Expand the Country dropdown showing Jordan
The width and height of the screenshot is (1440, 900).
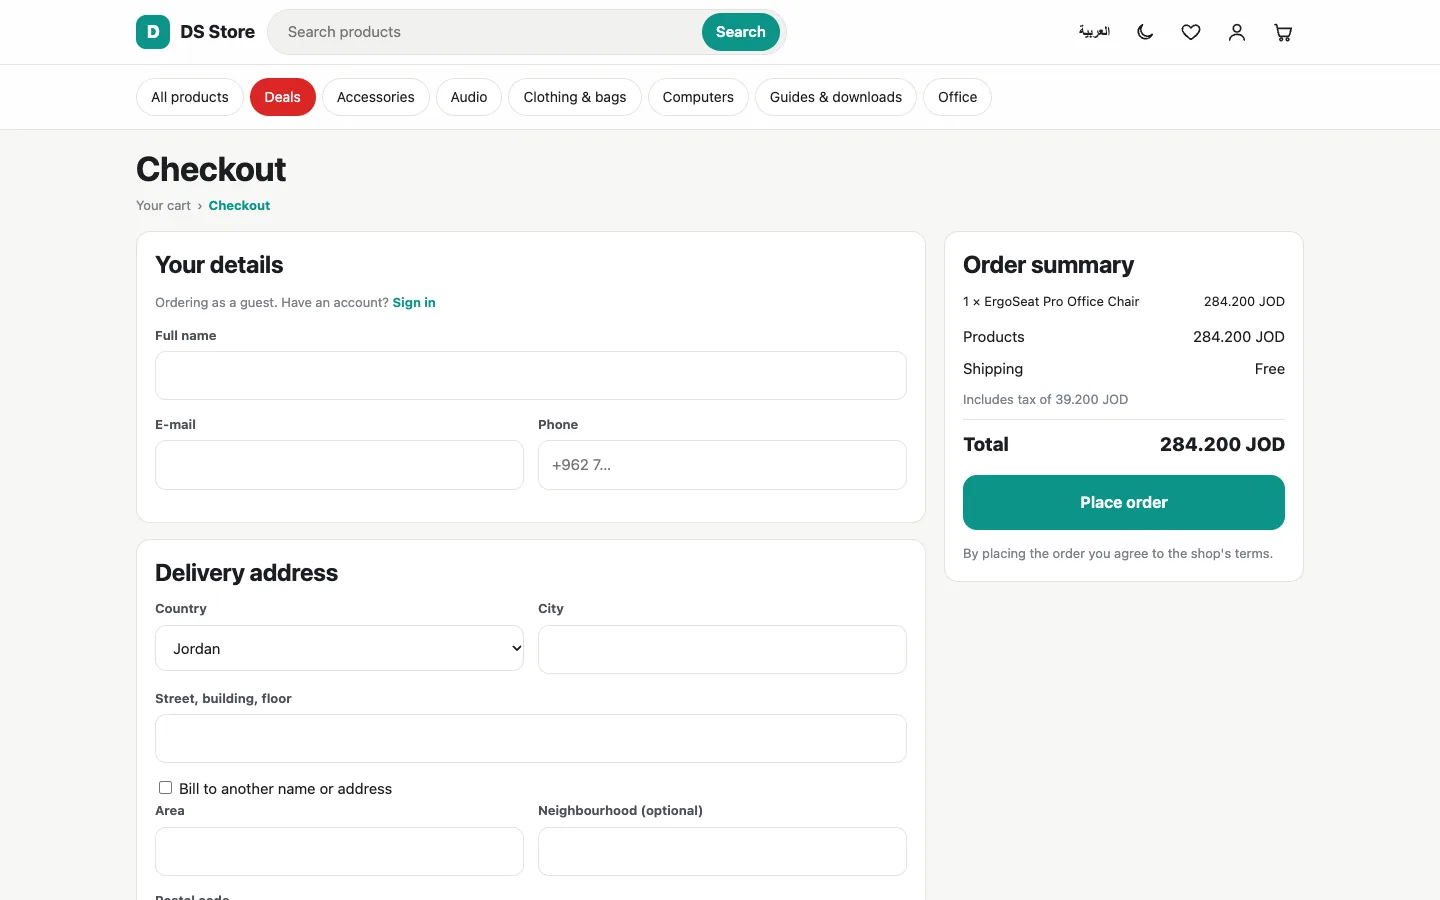tap(339, 648)
